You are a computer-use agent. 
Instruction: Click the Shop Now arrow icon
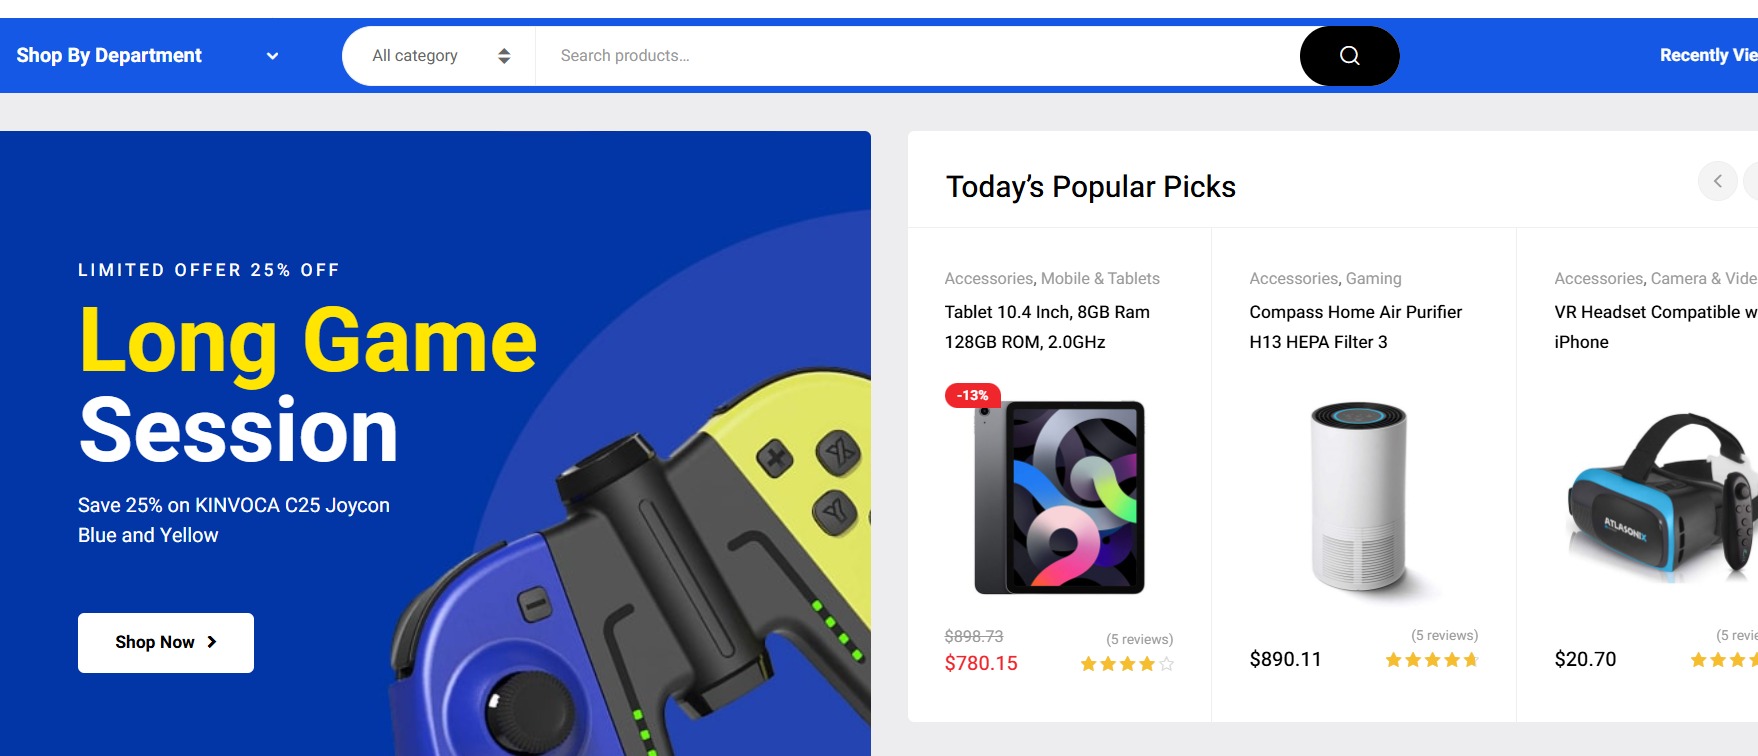211,642
